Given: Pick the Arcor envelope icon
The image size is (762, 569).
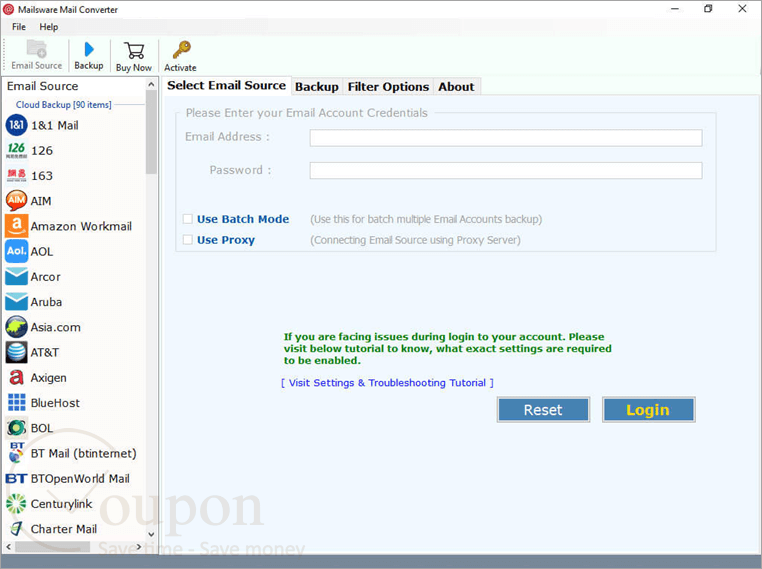Looking at the screenshot, I should point(17,276).
